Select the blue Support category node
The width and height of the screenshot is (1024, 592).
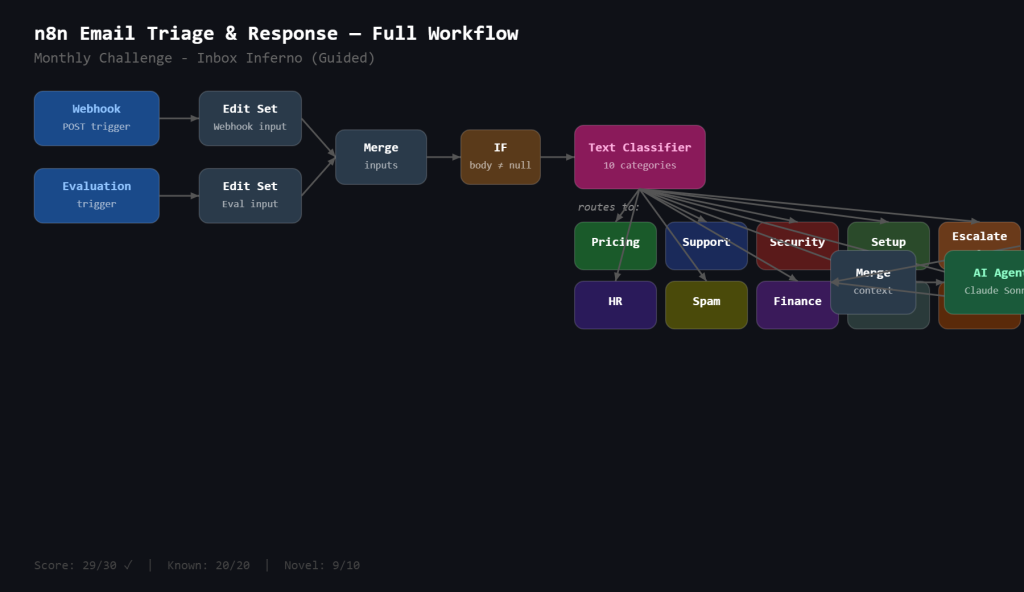pos(706,245)
